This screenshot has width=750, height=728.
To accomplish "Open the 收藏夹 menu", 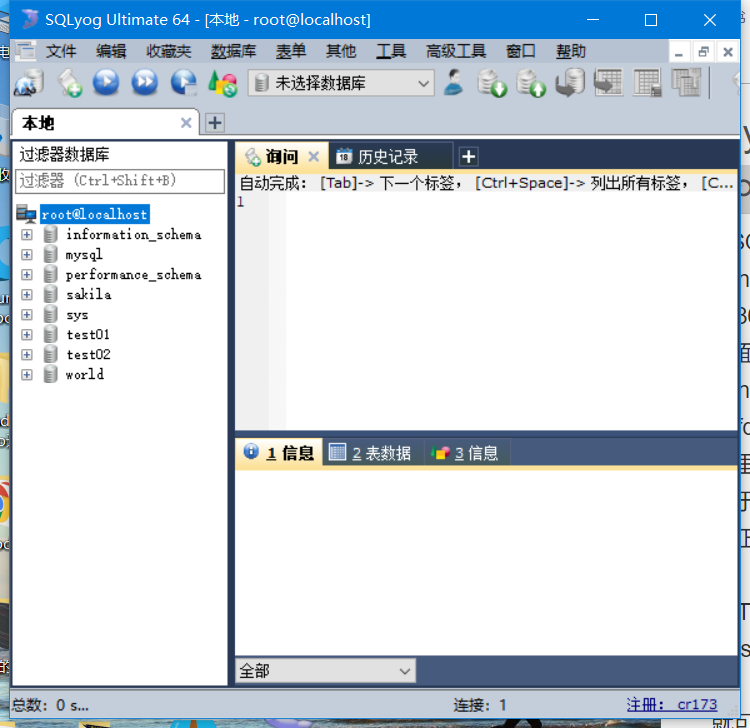I will pos(168,51).
